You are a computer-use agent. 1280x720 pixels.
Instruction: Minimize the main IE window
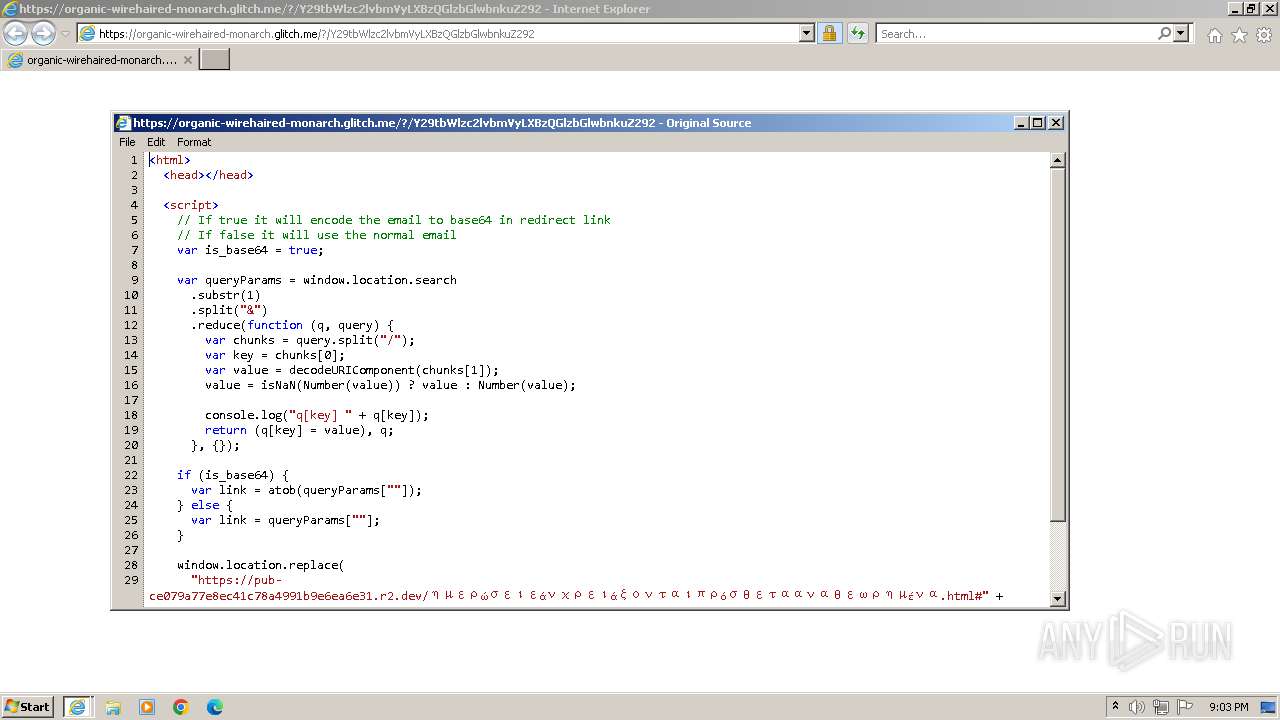click(1235, 9)
